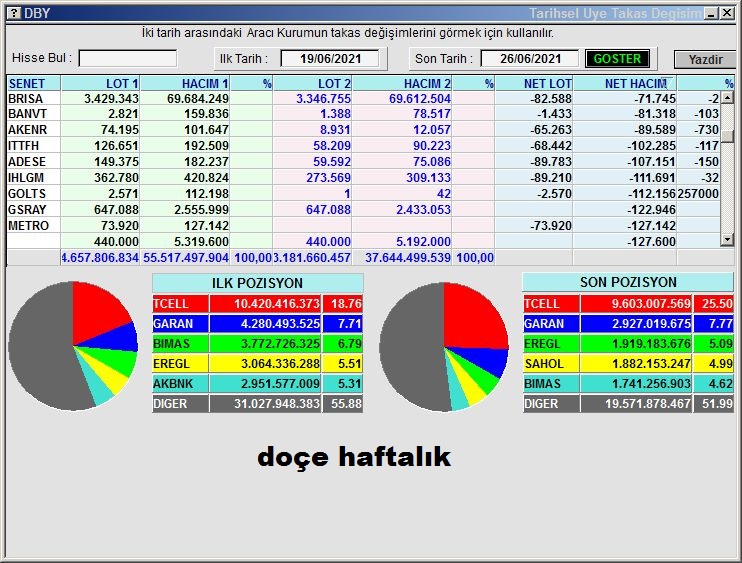The image size is (742, 563).
Task: Click the GOSTER button
Action: 617,59
